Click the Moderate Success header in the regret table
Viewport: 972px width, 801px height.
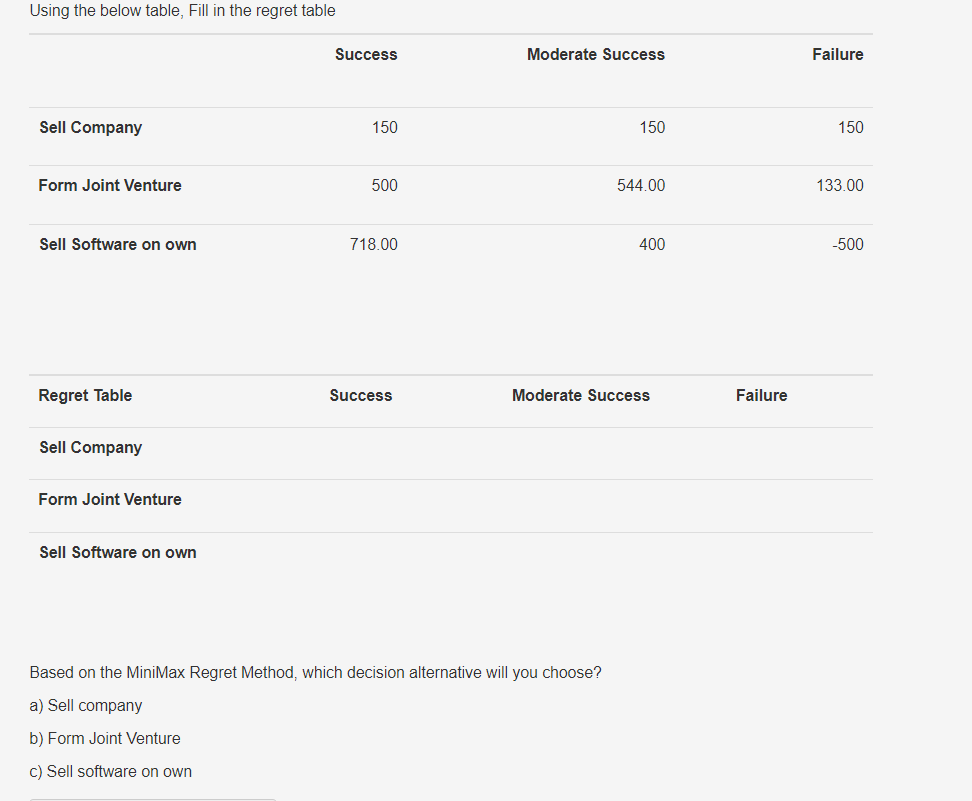[580, 396]
